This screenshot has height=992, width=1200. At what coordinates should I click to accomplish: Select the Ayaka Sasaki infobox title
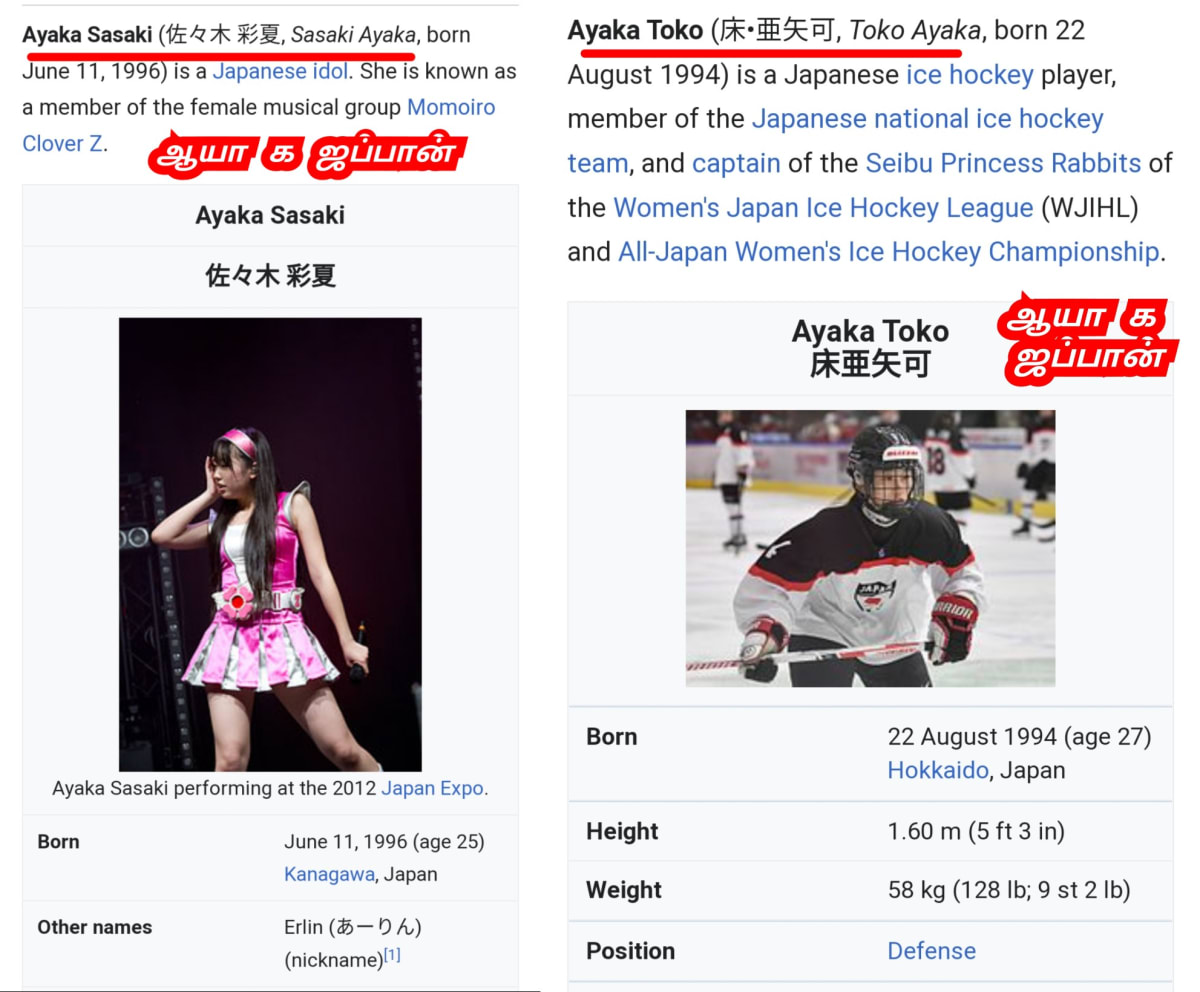pyautogui.click(x=270, y=215)
